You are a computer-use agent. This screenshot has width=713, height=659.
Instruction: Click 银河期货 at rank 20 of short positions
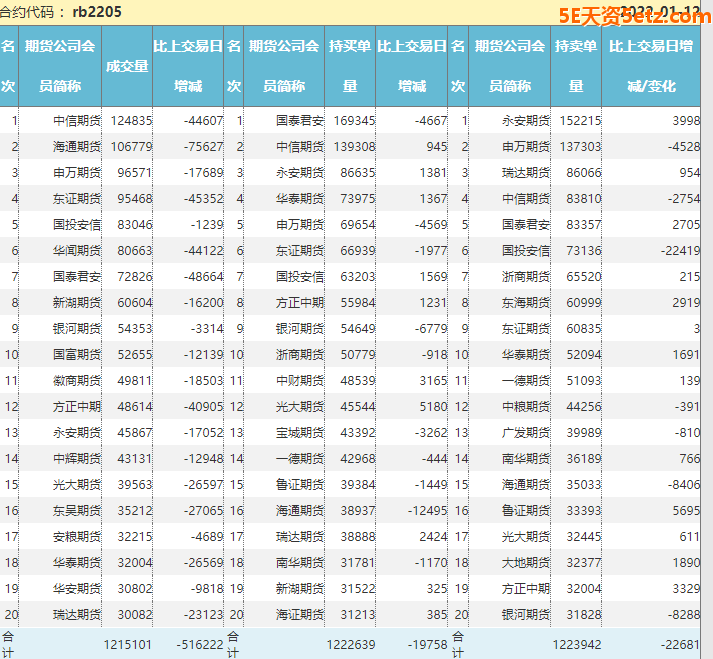coord(525,614)
